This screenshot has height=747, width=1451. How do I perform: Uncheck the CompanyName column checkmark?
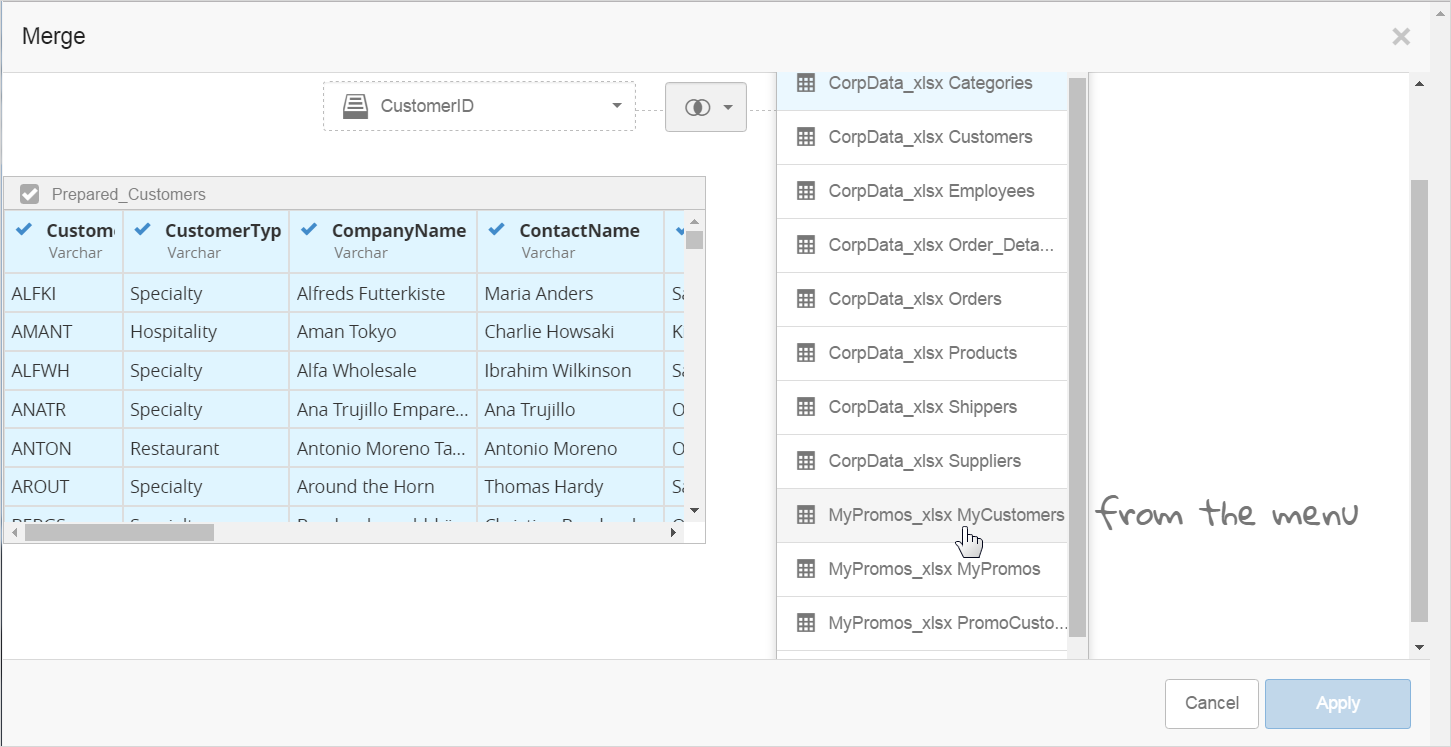click(309, 230)
